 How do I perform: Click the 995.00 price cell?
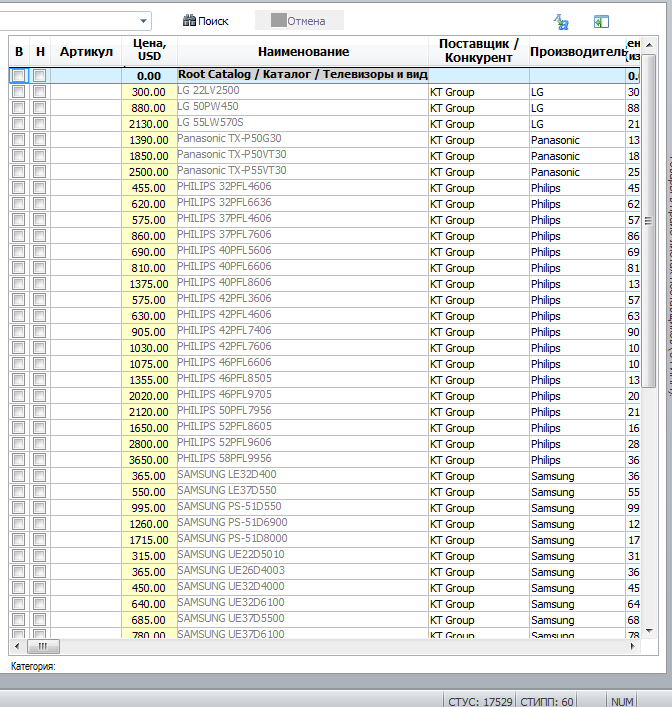149,508
